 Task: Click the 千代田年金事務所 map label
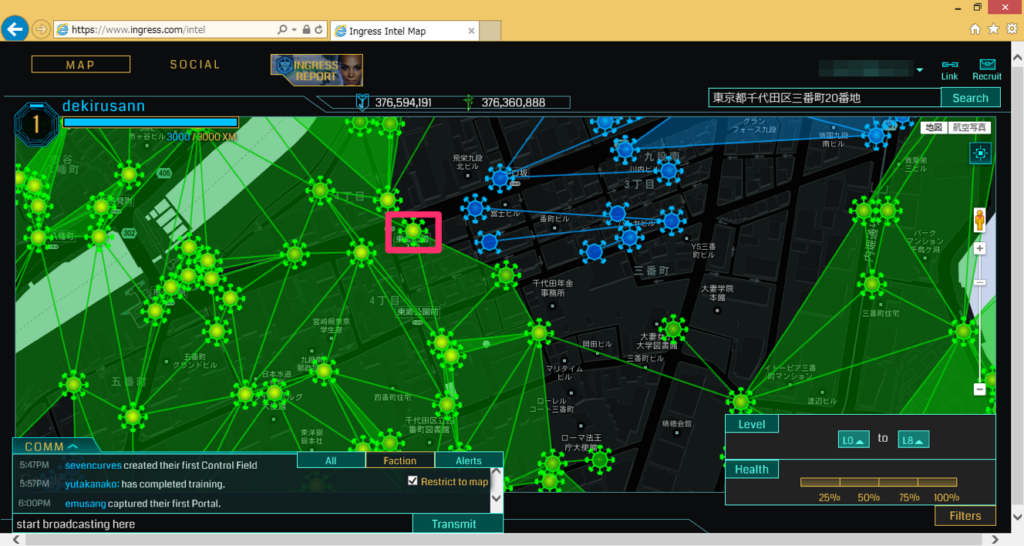tap(552, 288)
